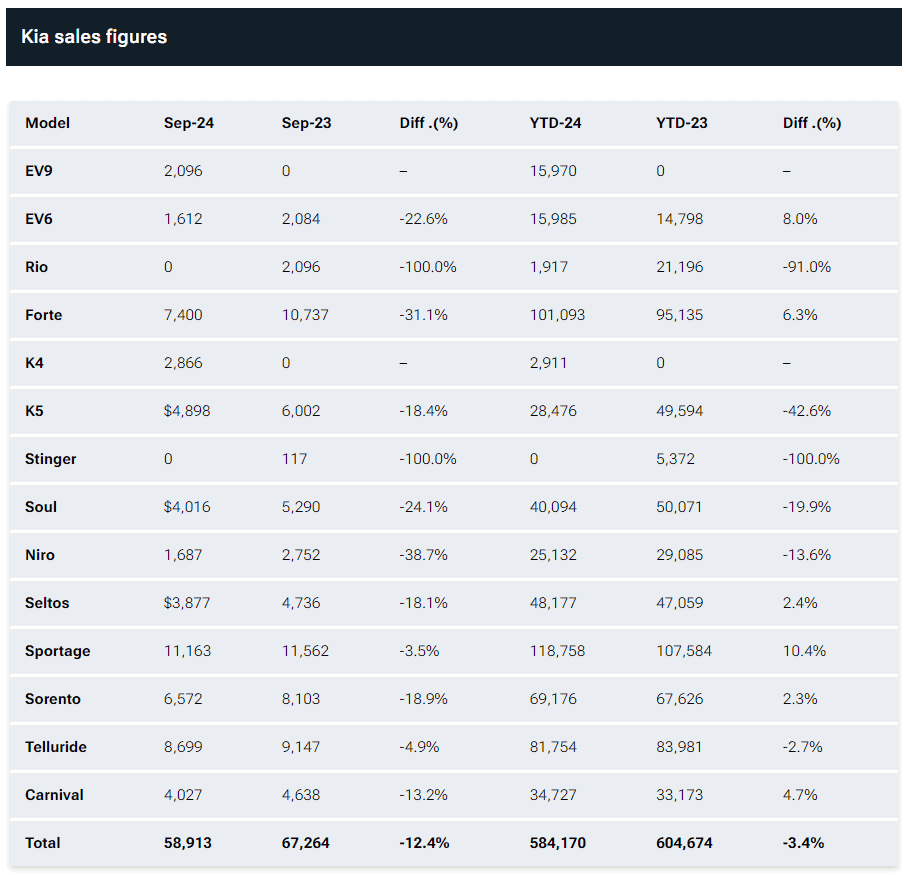Click the Carnival model name
This screenshot has height=875, width=906.
[x=54, y=795]
